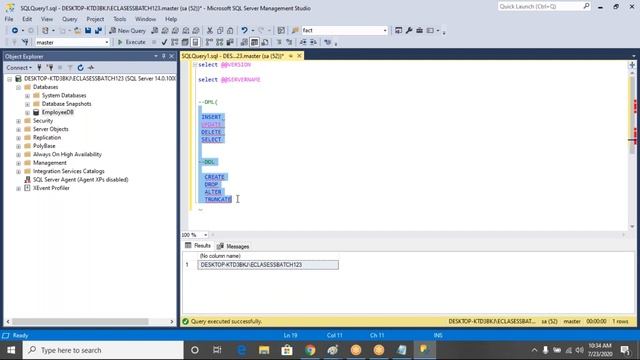Screen dimensions: 640x360
Task: Click the wrench Properties icon
Action: pos(409,31)
